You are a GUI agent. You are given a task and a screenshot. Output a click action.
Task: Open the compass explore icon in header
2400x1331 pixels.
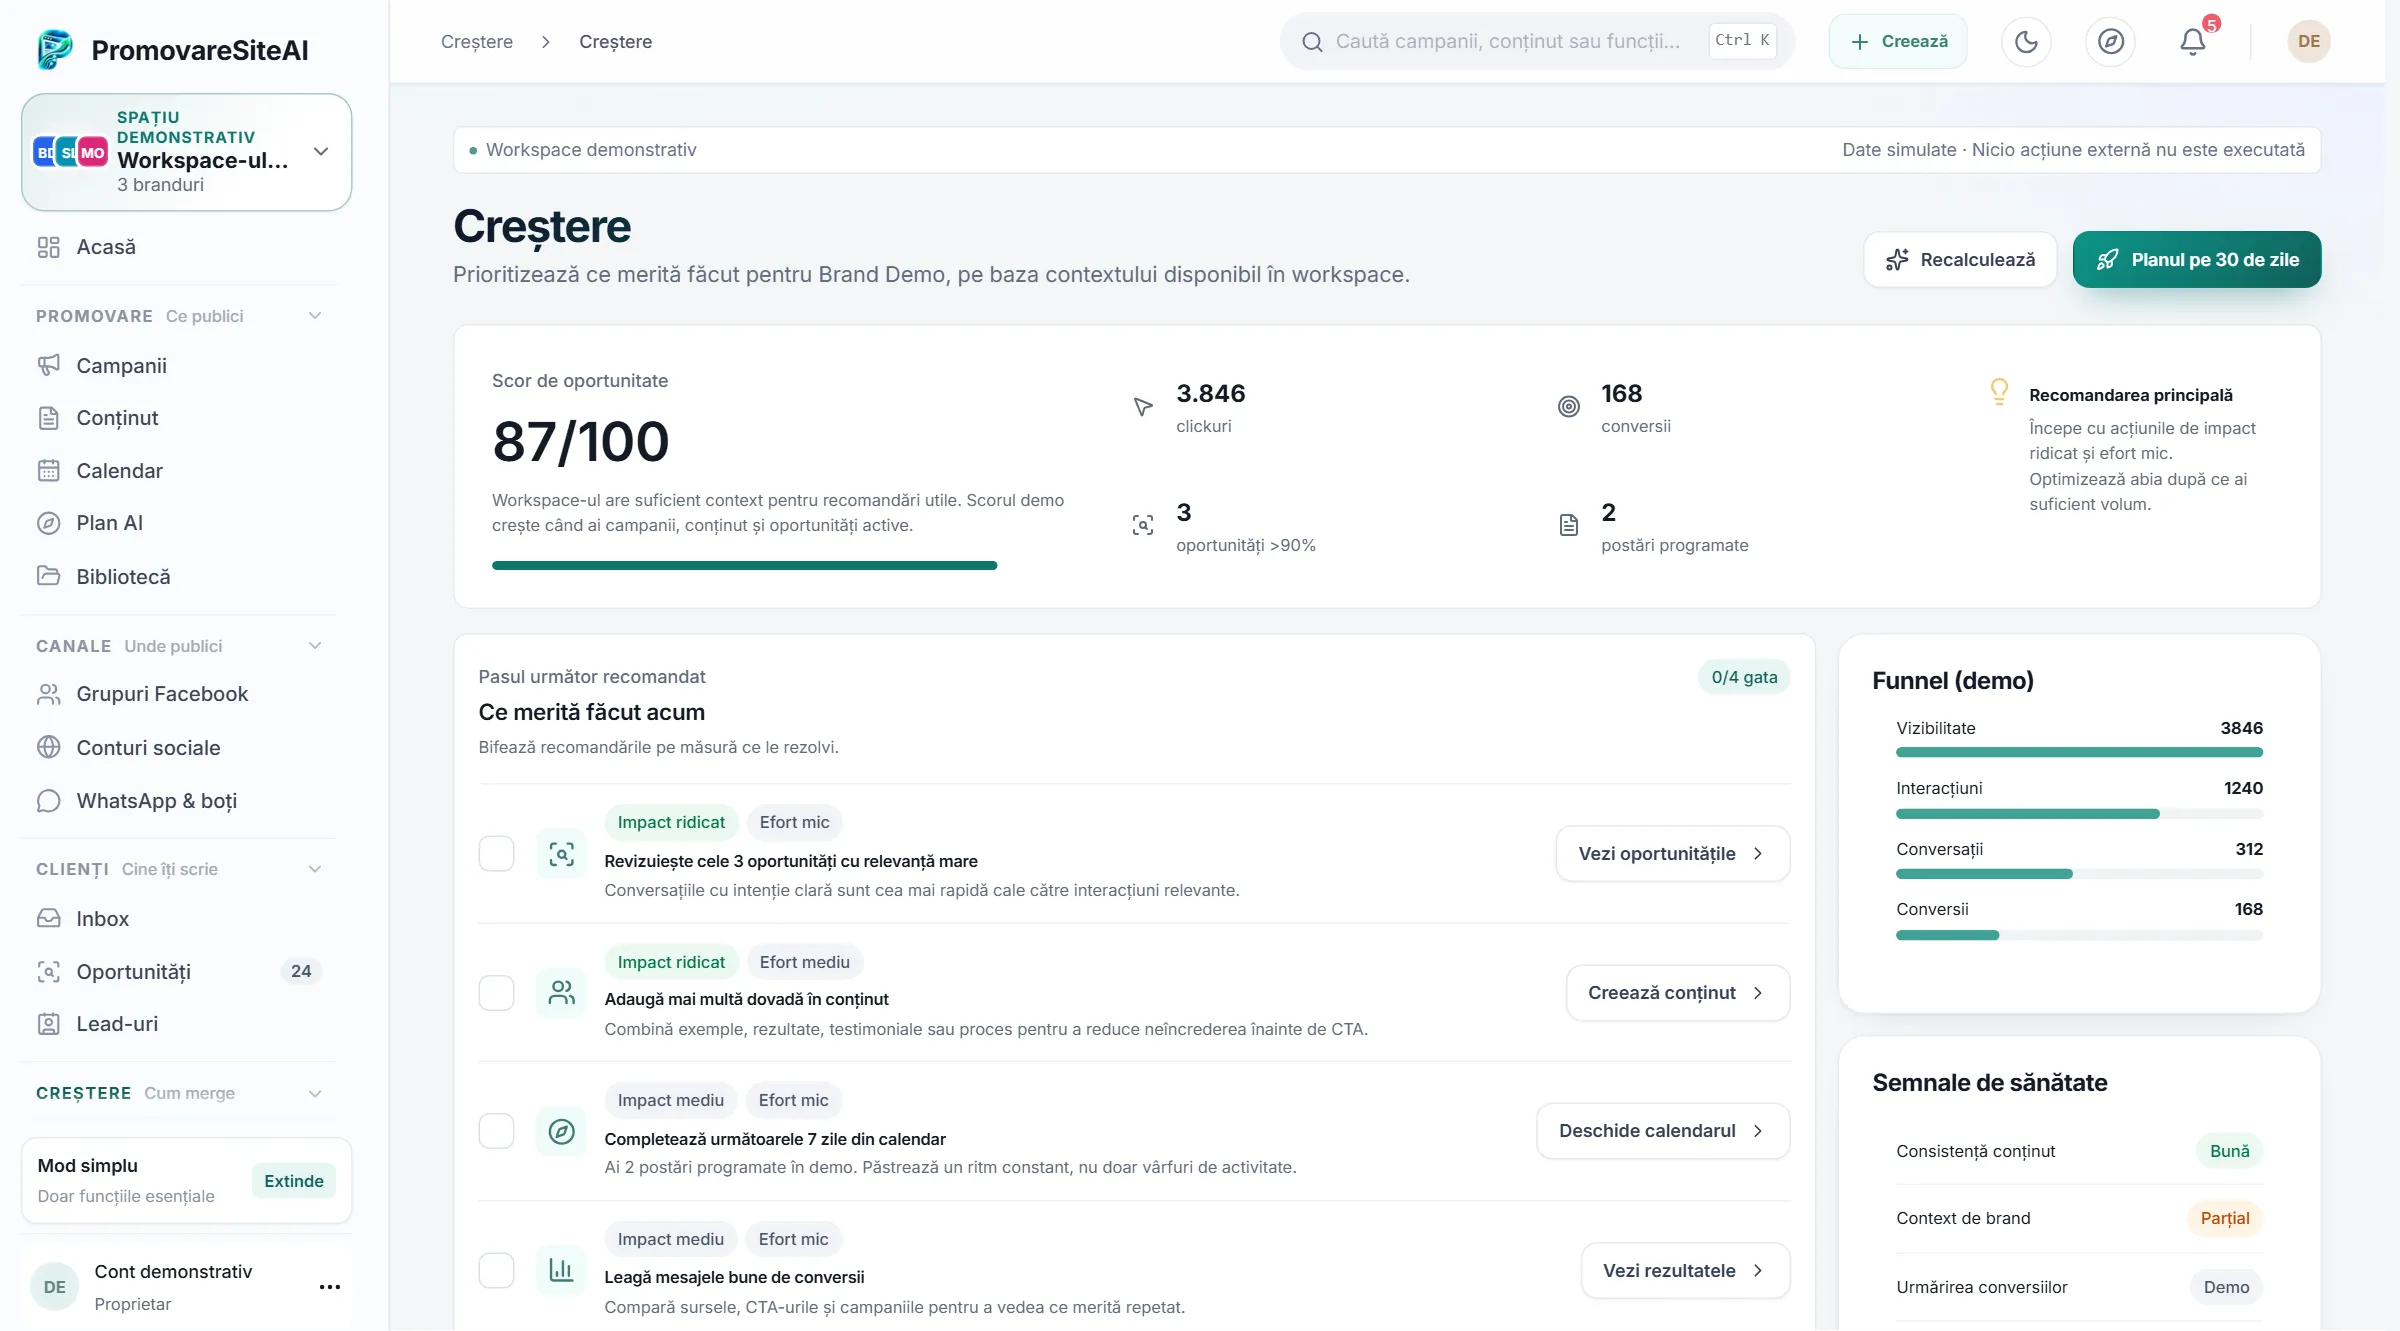[x=2110, y=41]
